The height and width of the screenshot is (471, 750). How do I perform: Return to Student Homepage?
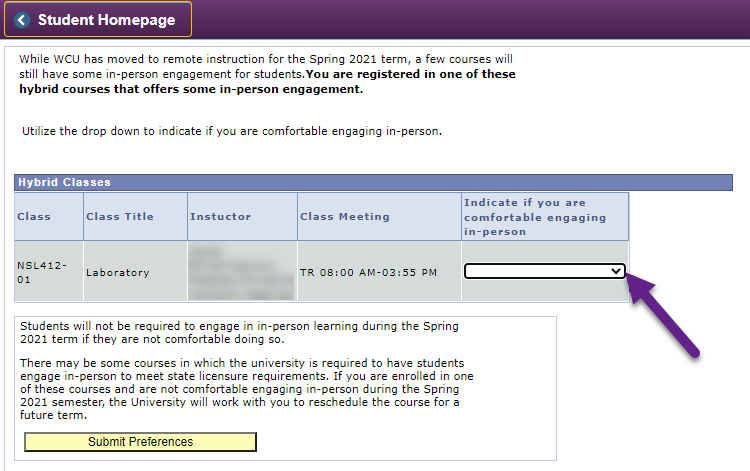pos(105,19)
